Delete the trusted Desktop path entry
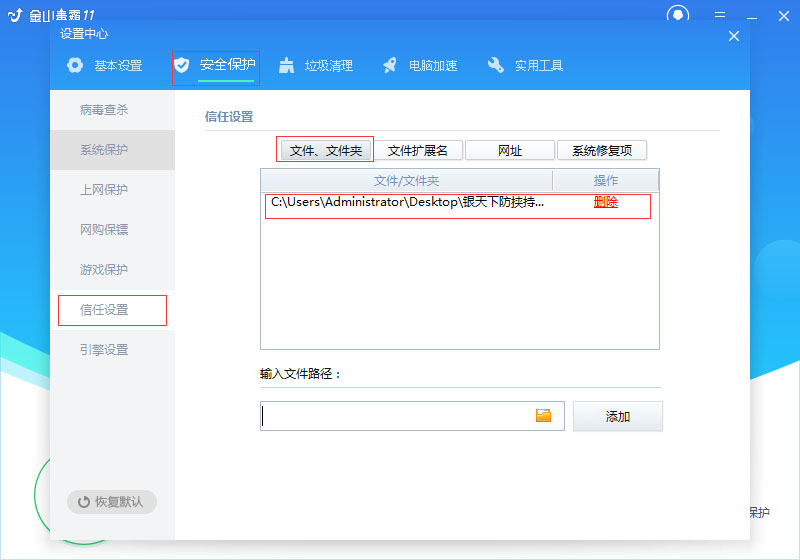Viewport: 800px width, 560px height. 606,202
